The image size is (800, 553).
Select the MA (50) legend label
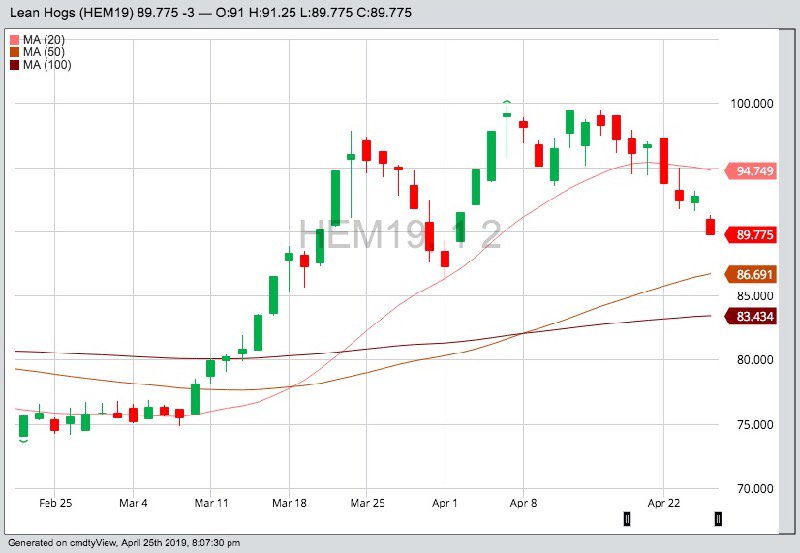click(x=45, y=53)
